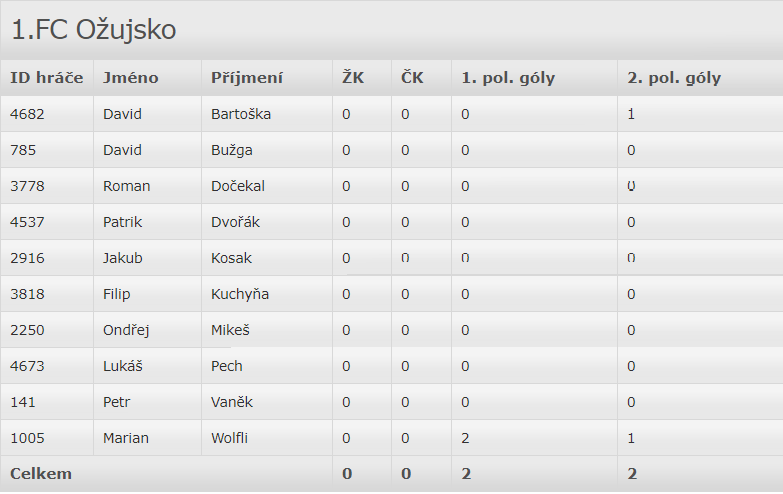
Task: Click the ŽK yellow cards header
Action: click(353, 78)
